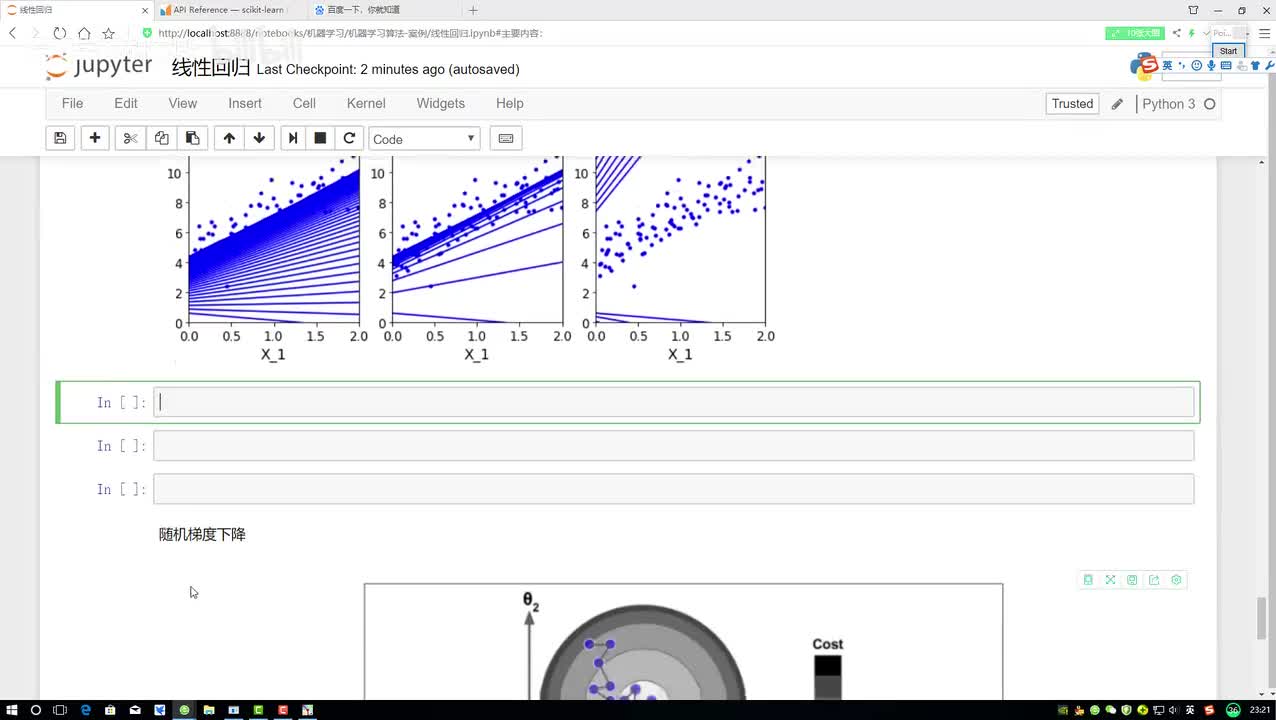This screenshot has width=1276, height=720.
Task: Open the Cell menu
Action: pos(304,103)
